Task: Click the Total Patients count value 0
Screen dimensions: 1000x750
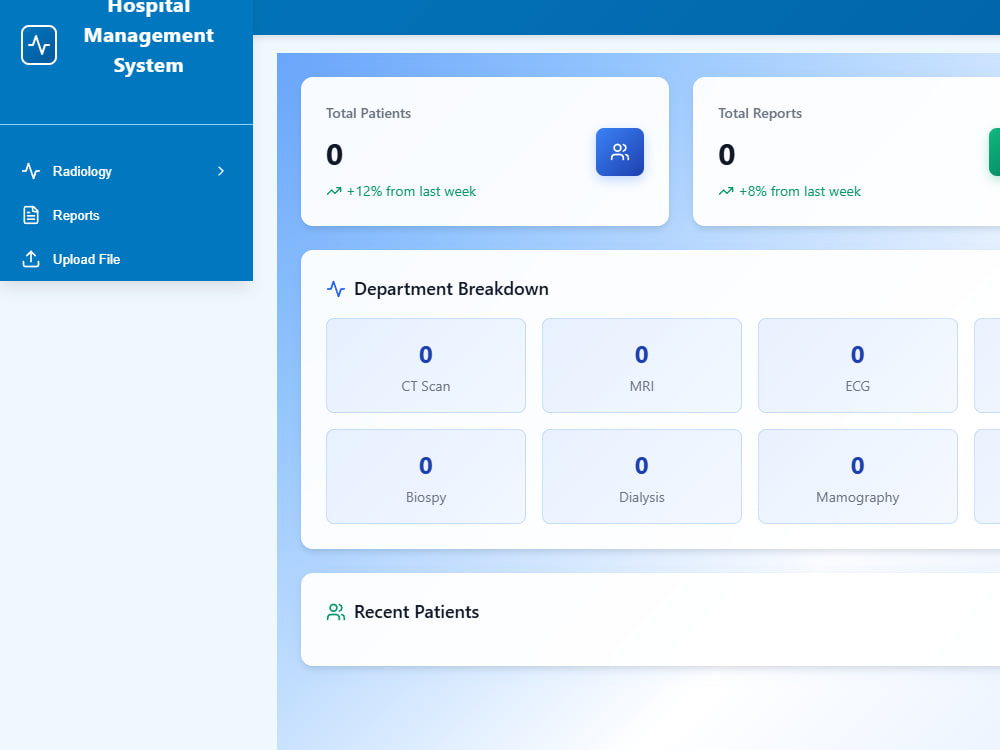Action: (x=334, y=154)
